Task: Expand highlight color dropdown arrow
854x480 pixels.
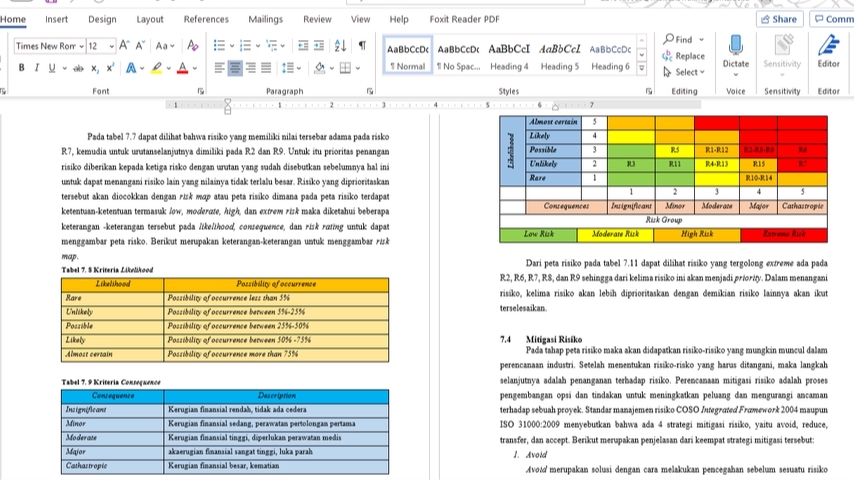Action: pos(168,68)
